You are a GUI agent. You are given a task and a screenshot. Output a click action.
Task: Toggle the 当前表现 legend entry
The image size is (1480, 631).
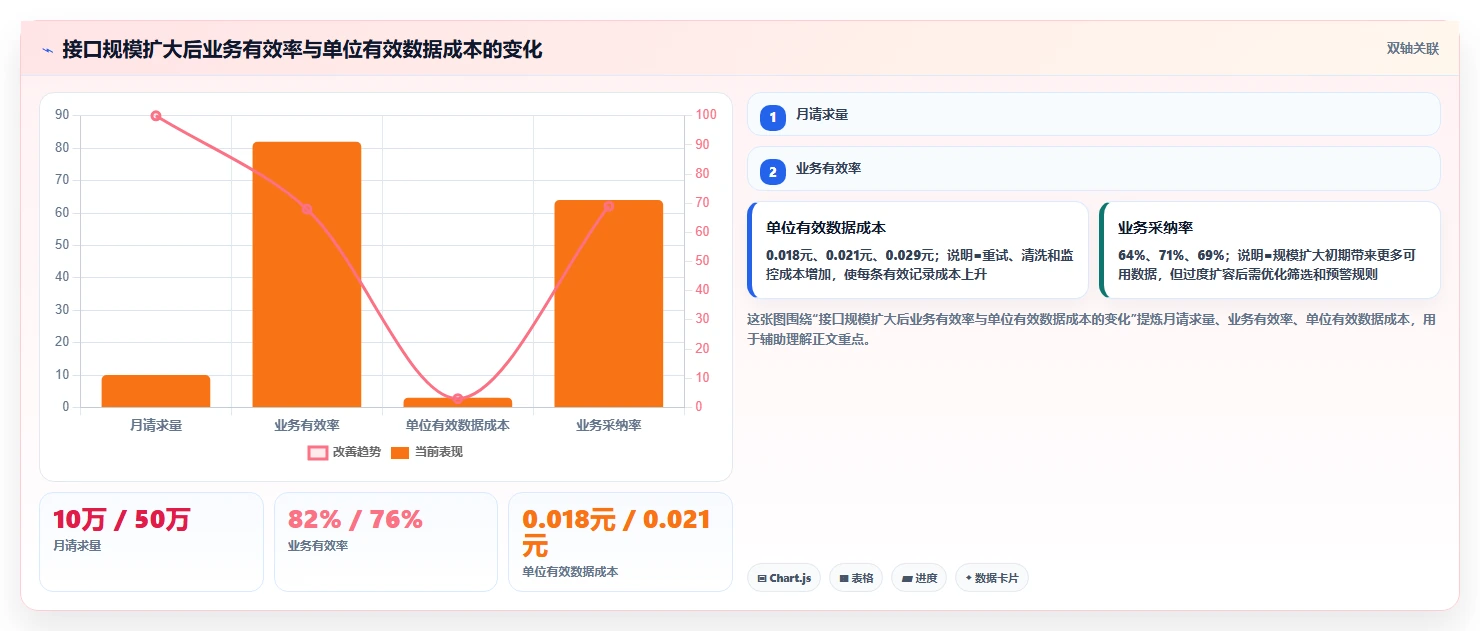[x=427, y=452]
